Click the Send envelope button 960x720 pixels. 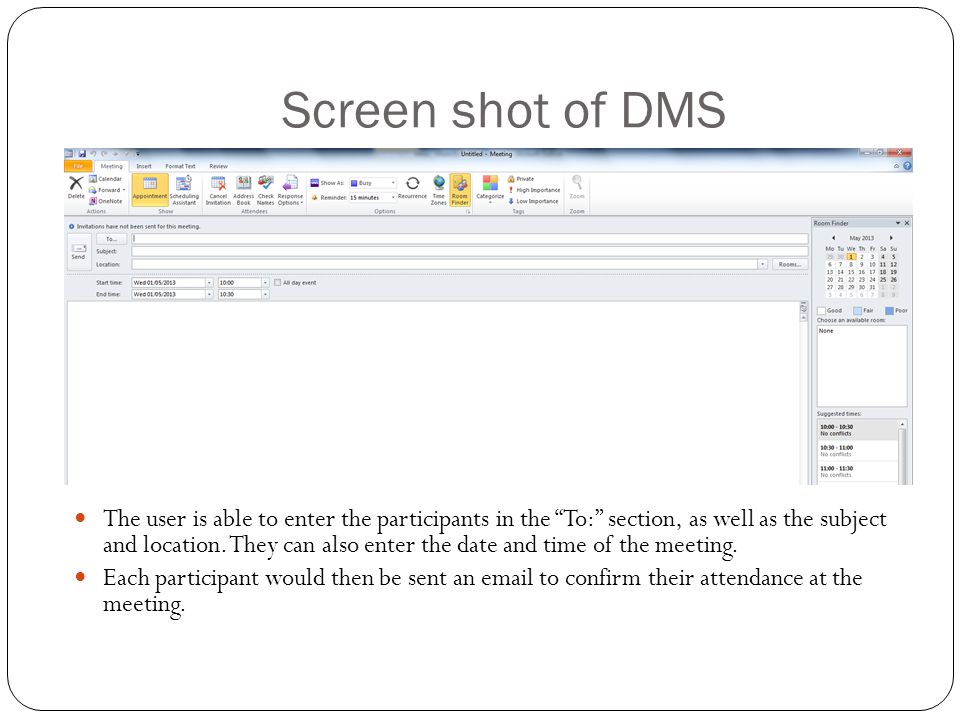(x=78, y=251)
